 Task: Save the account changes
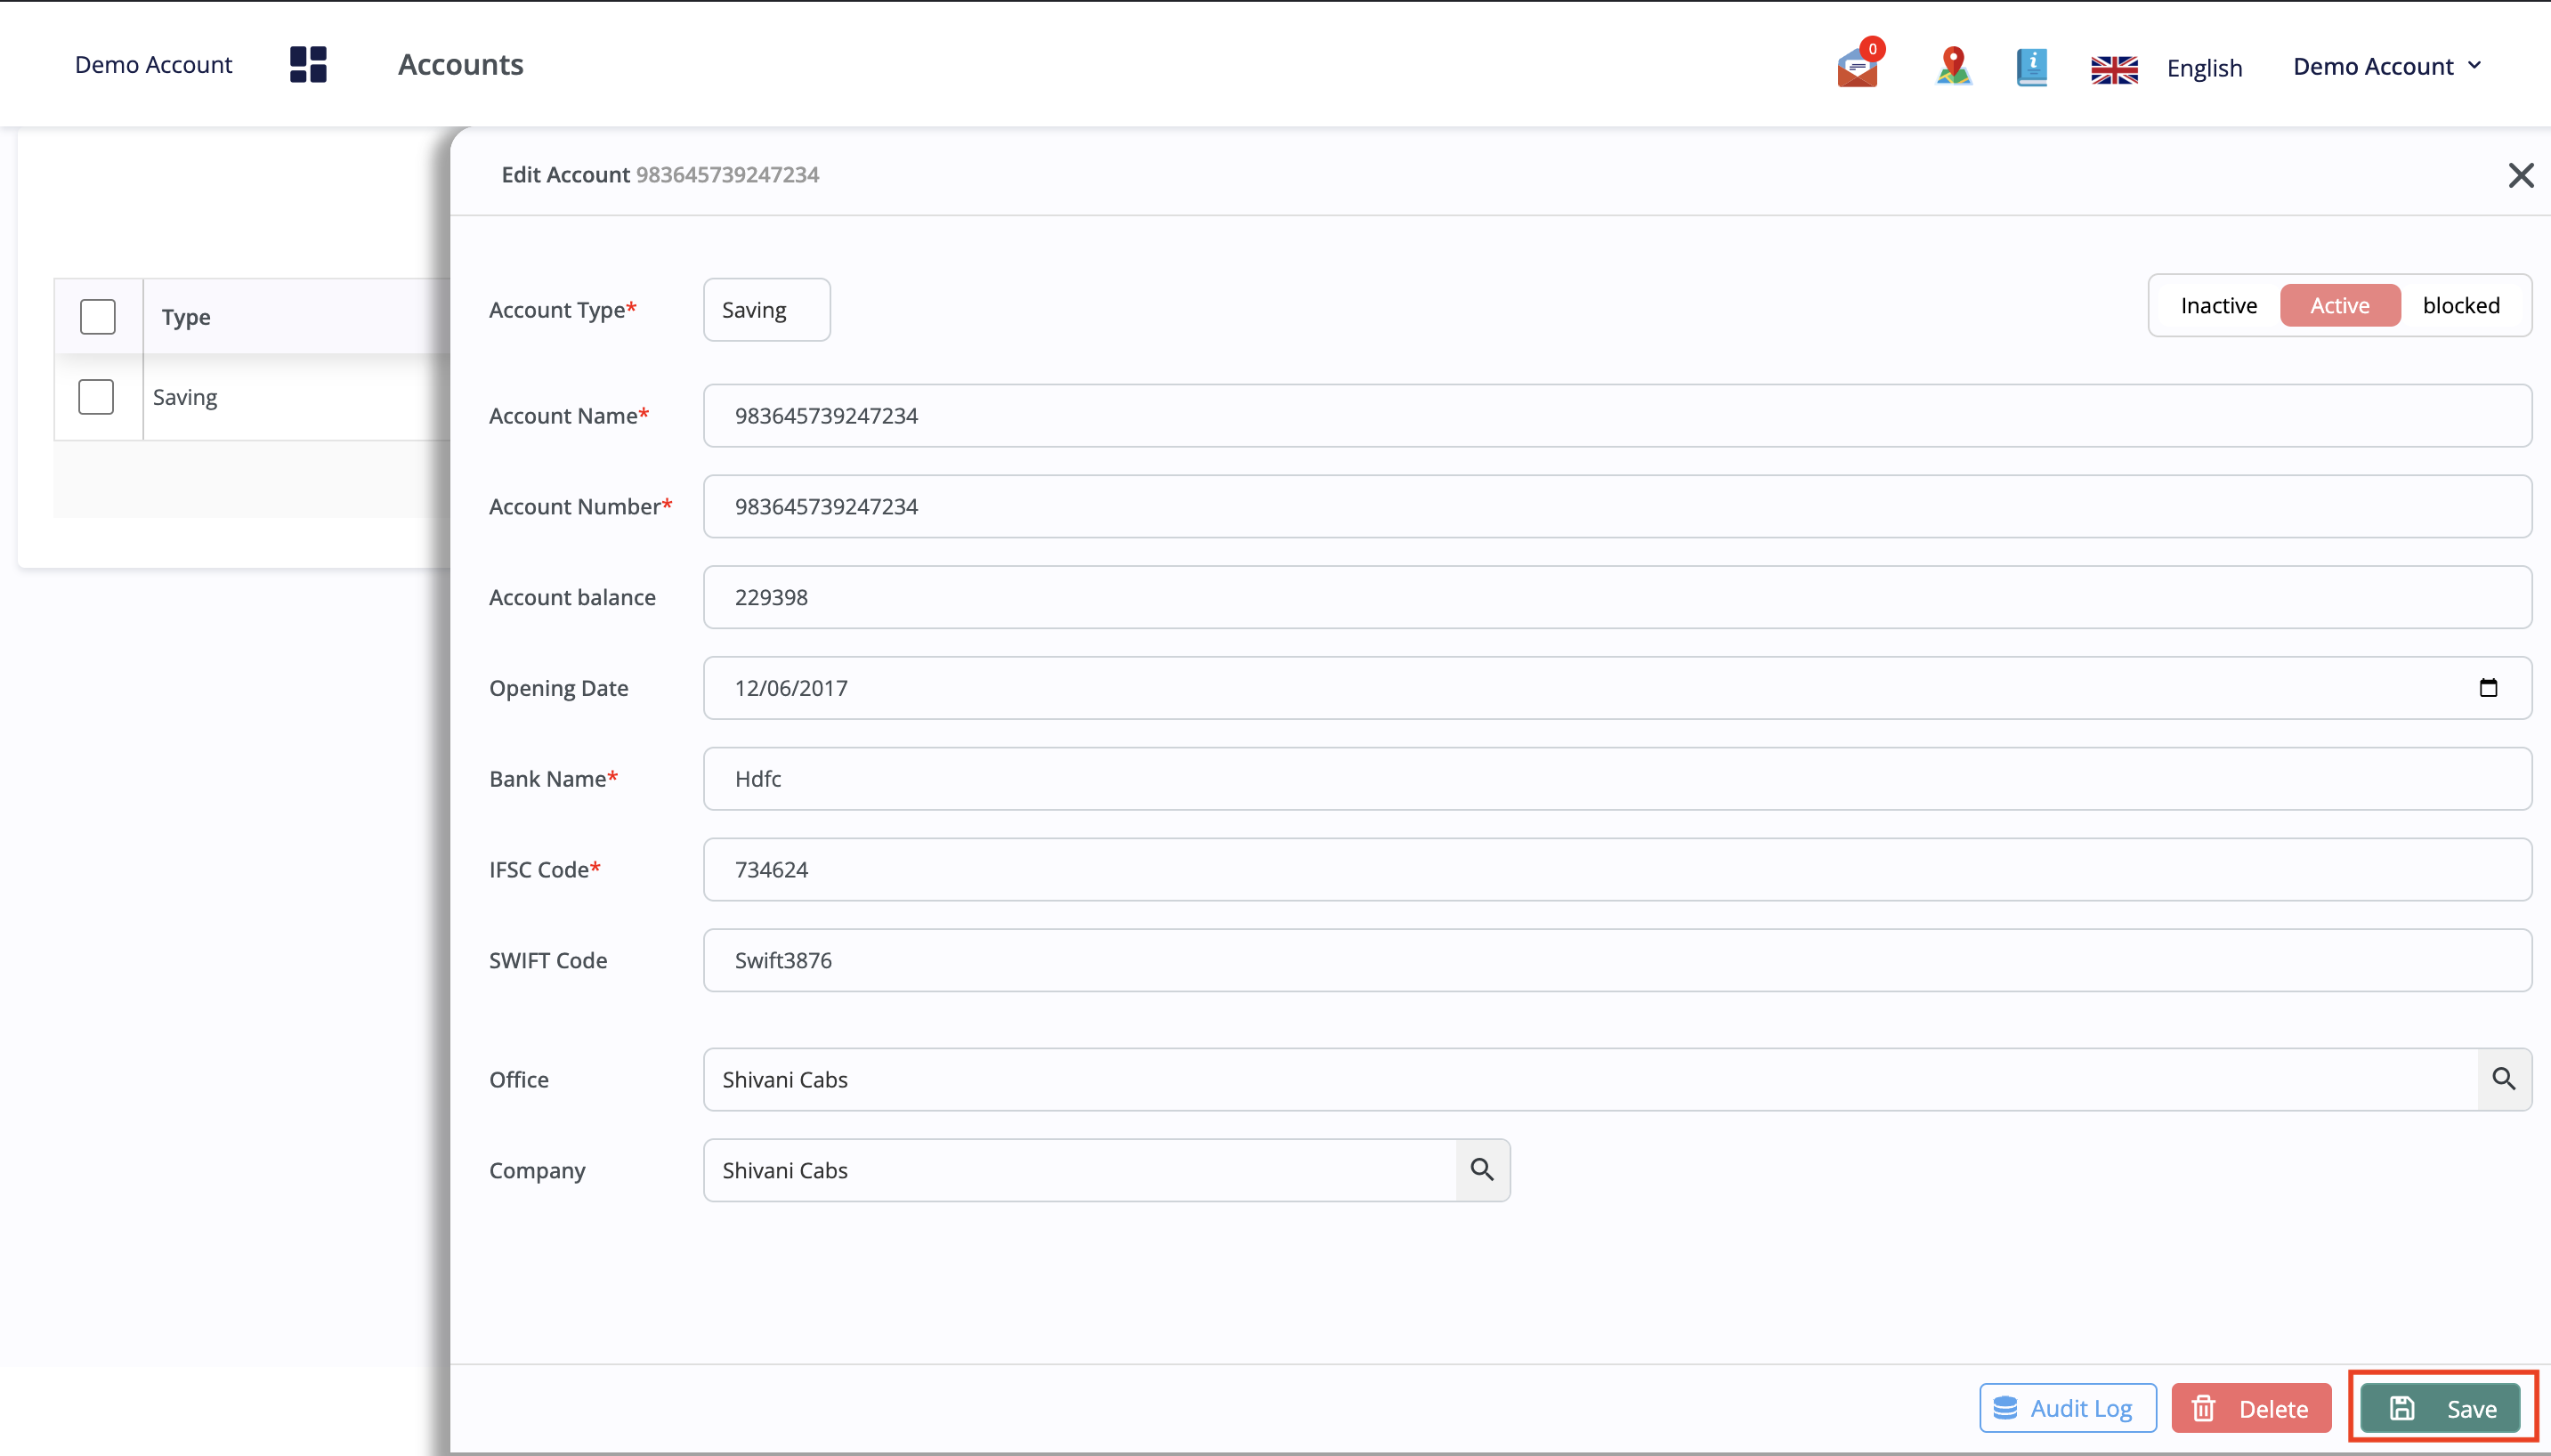(2441, 1409)
